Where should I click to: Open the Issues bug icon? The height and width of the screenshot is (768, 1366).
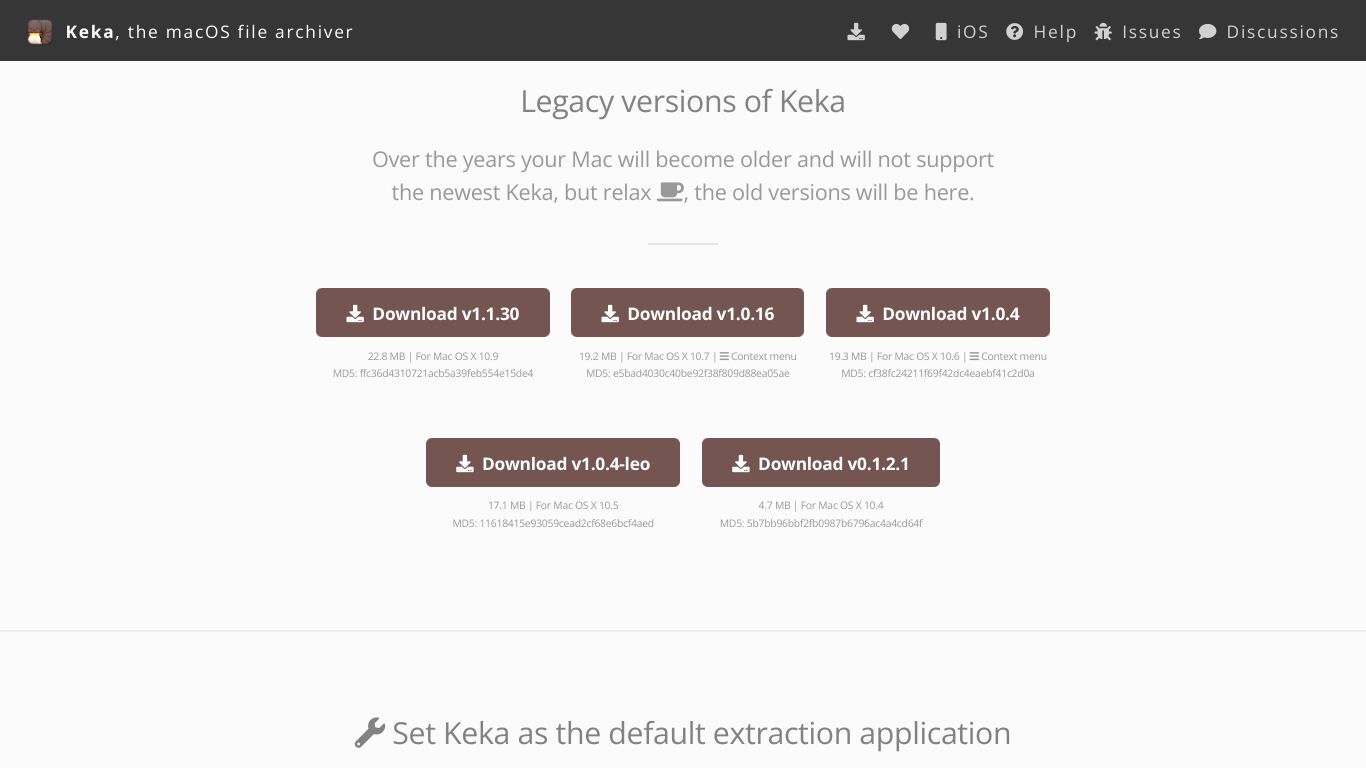point(1103,32)
